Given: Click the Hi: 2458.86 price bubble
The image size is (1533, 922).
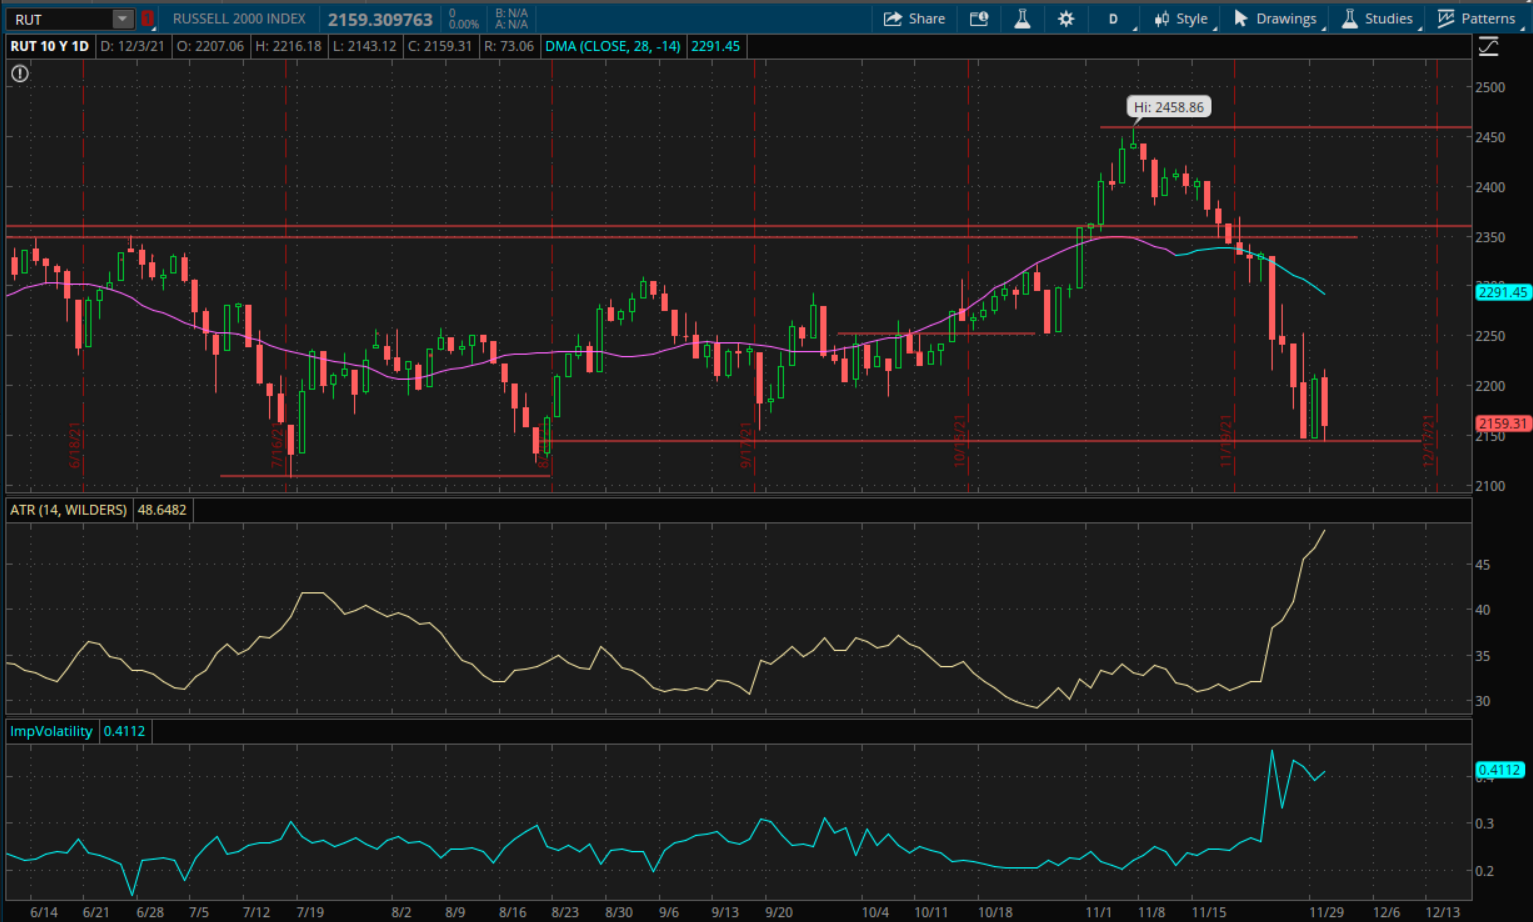Looking at the screenshot, I should (1169, 107).
